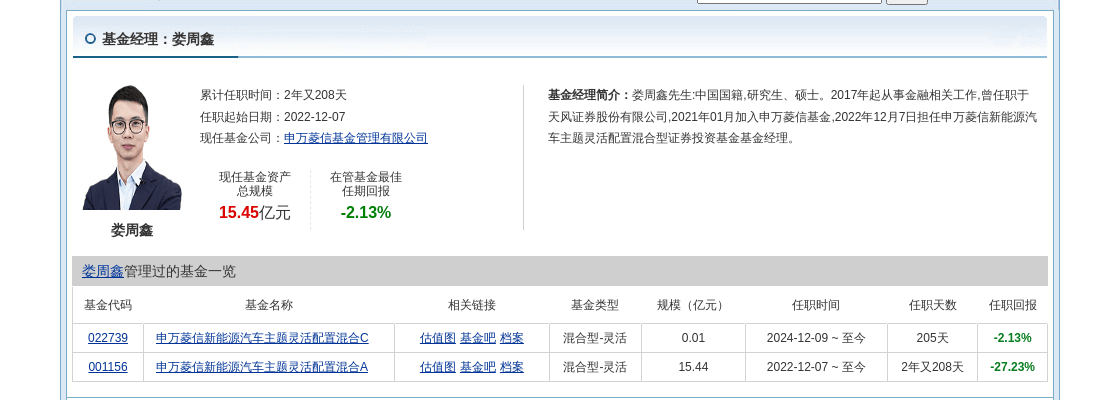1120x400 pixels.
Task: Click the circle bullet icon beside 基金经理
Action: [90, 39]
